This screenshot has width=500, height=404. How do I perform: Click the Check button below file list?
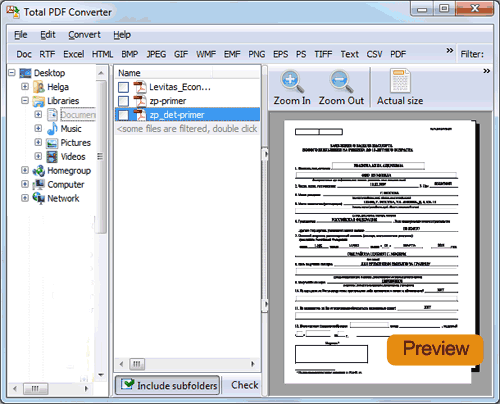tap(245, 385)
